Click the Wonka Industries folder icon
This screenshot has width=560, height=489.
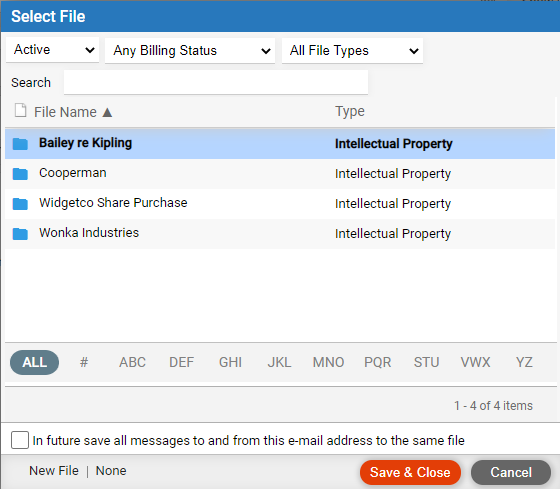click(20, 234)
